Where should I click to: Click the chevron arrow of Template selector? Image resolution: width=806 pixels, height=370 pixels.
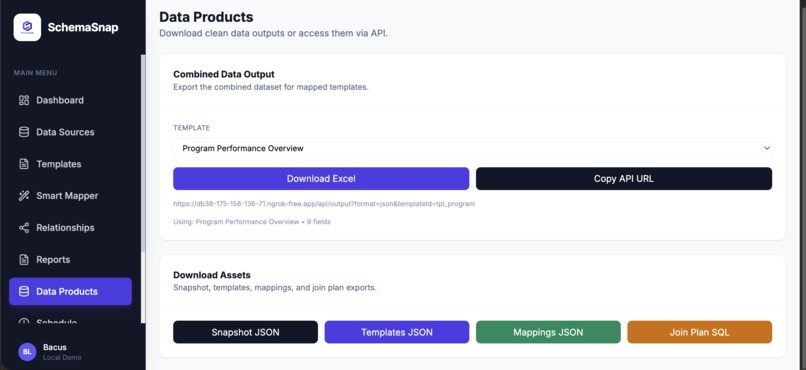point(766,148)
